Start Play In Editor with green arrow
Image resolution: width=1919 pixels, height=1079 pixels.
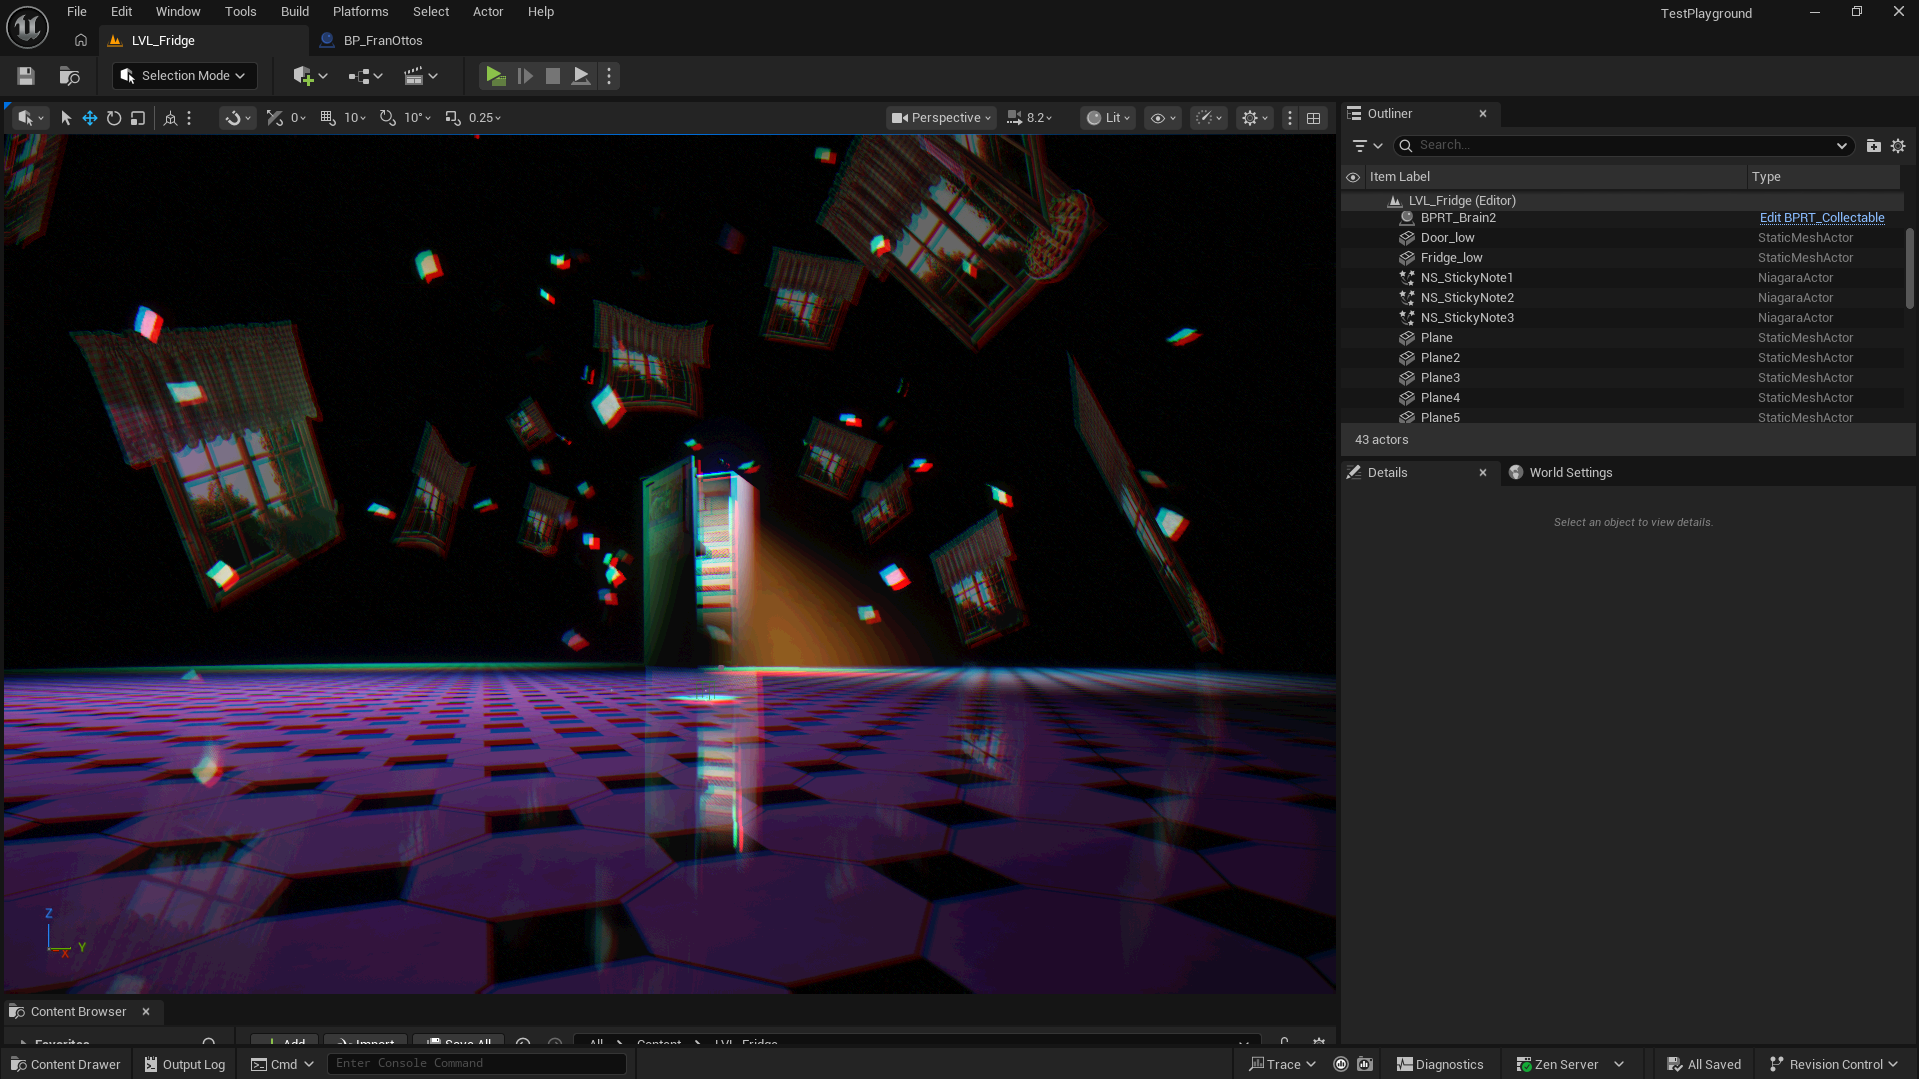tap(495, 76)
